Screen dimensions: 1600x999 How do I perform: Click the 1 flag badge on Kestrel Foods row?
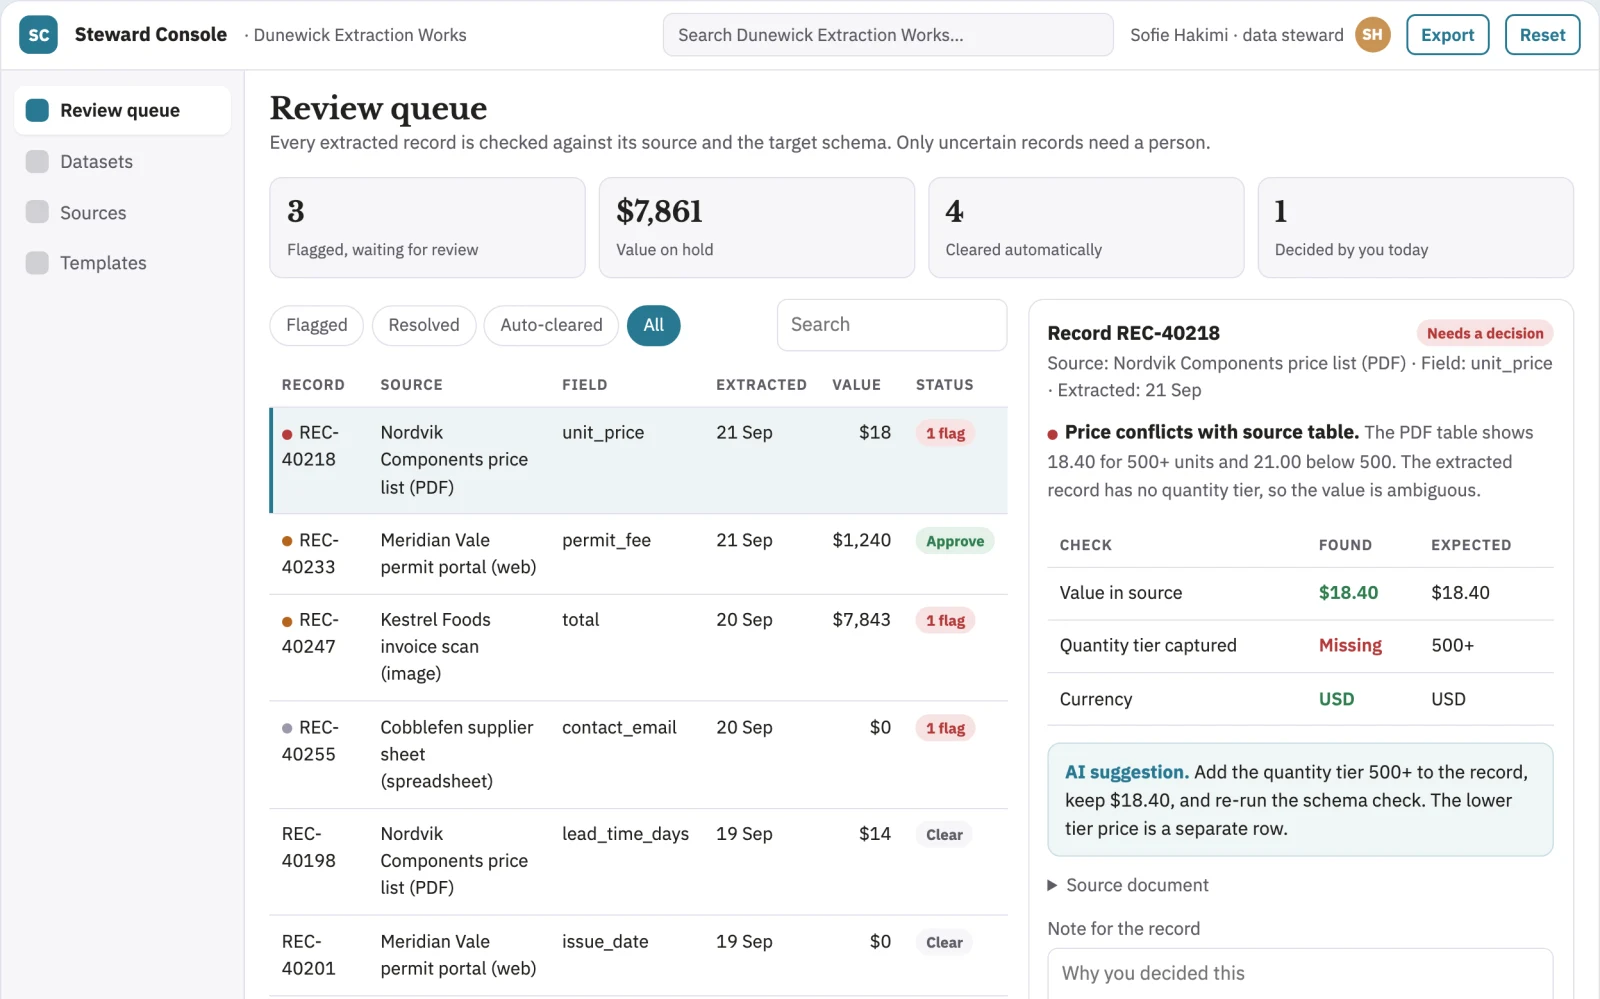pyautogui.click(x=945, y=620)
